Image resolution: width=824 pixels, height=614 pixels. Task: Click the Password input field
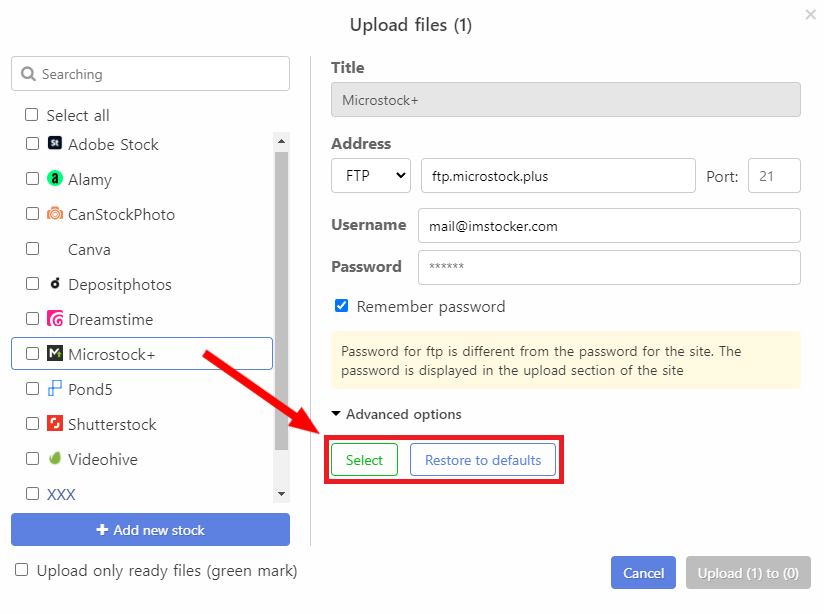coord(610,268)
